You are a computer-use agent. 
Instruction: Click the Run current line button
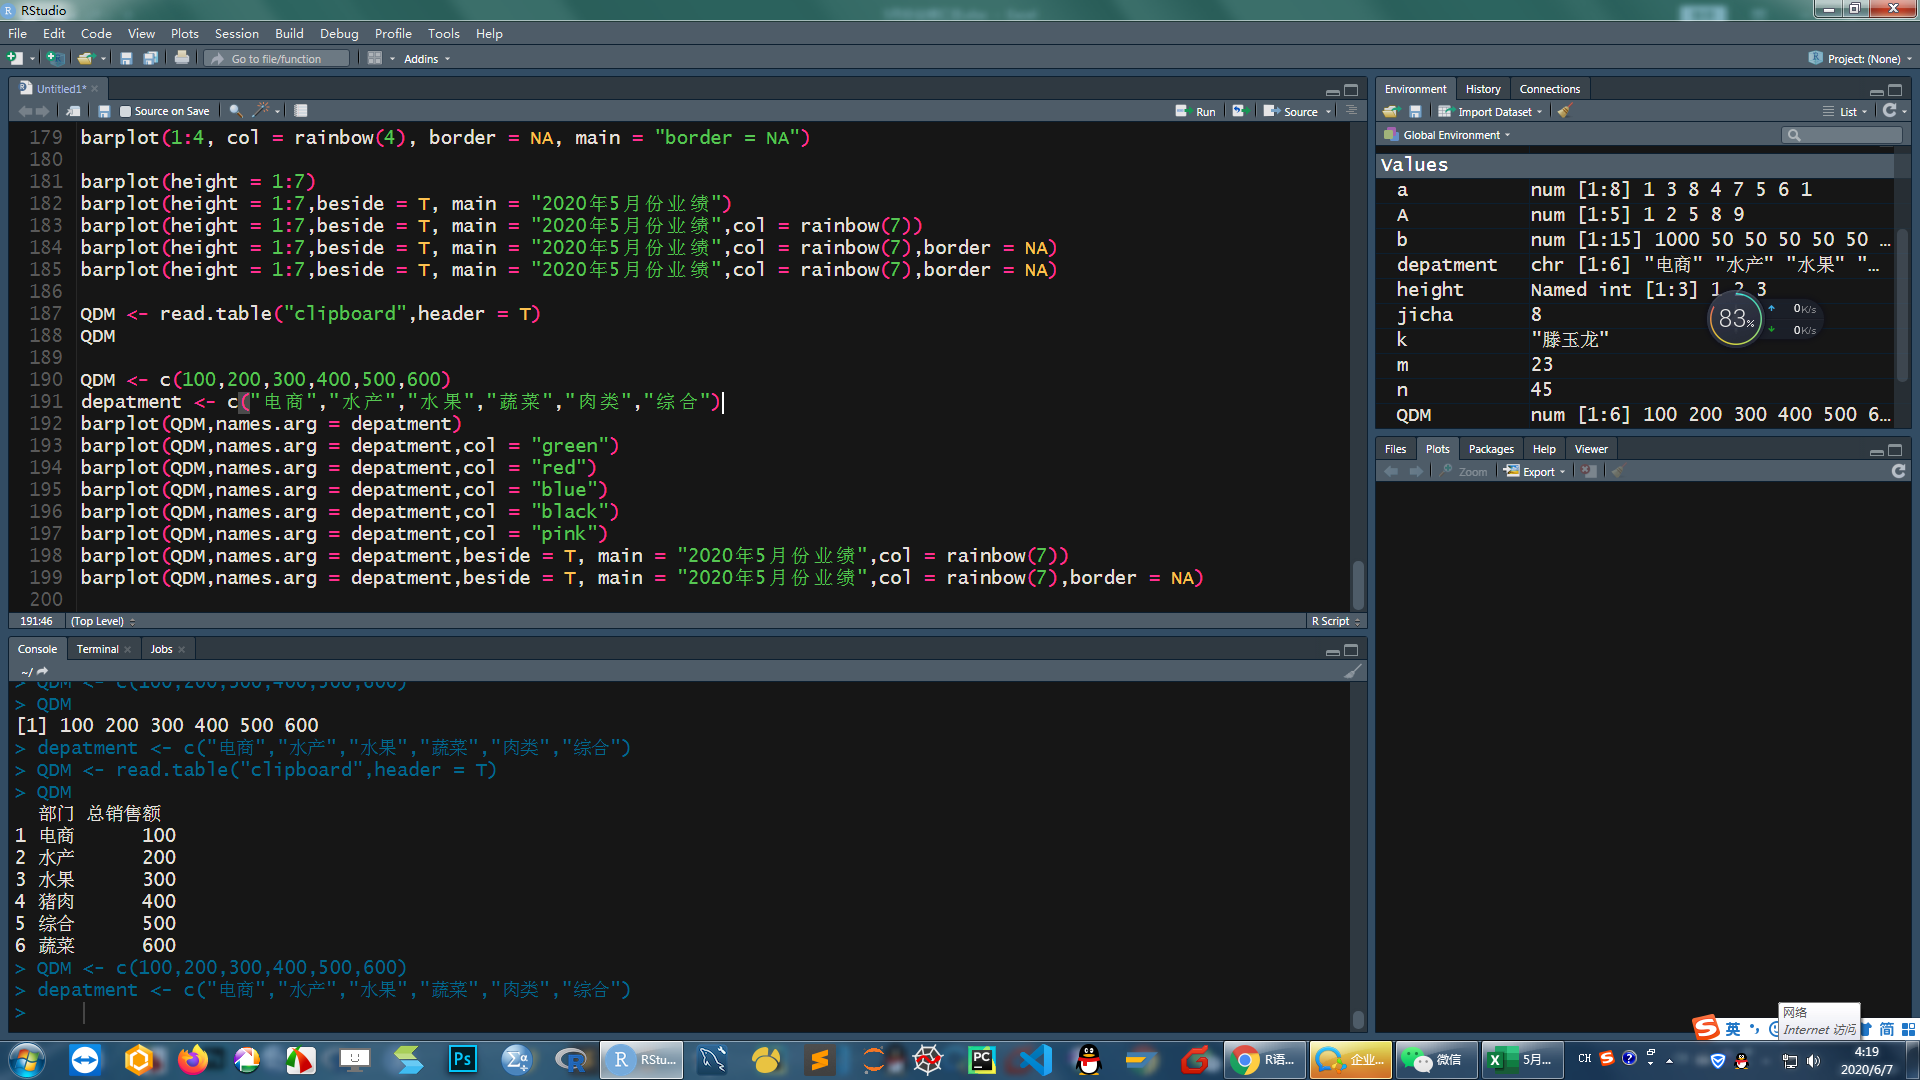(x=1196, y=111)
